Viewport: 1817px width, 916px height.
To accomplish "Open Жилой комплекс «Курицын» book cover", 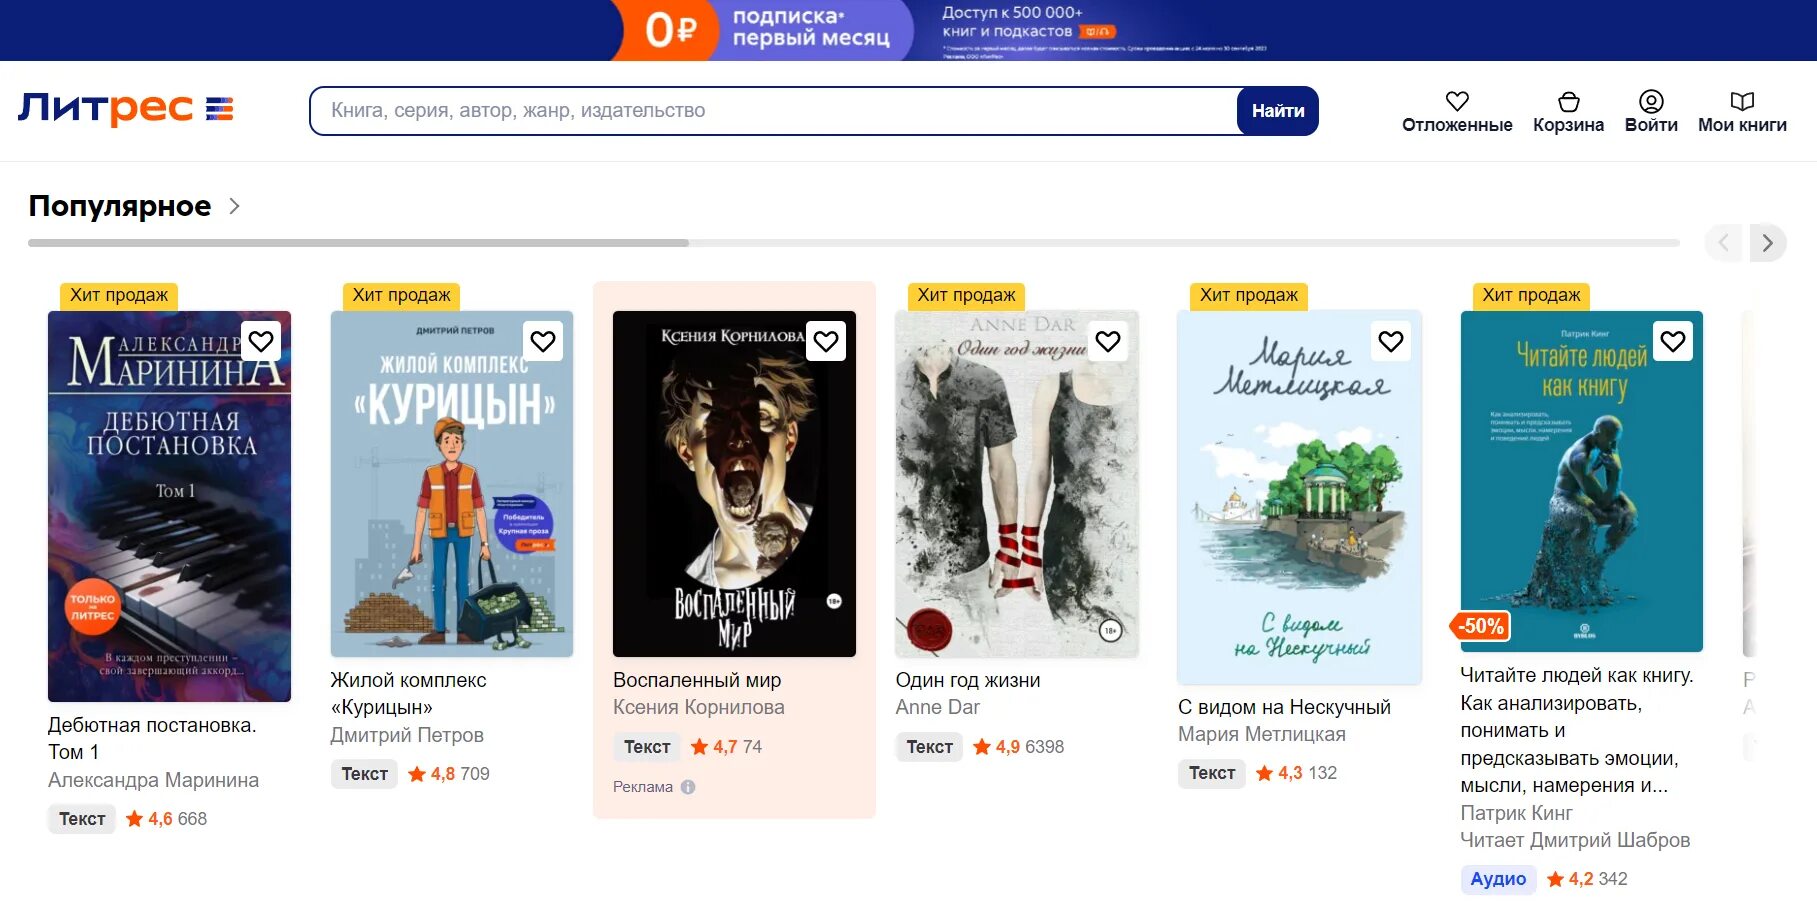I will (x=452, y=484).
